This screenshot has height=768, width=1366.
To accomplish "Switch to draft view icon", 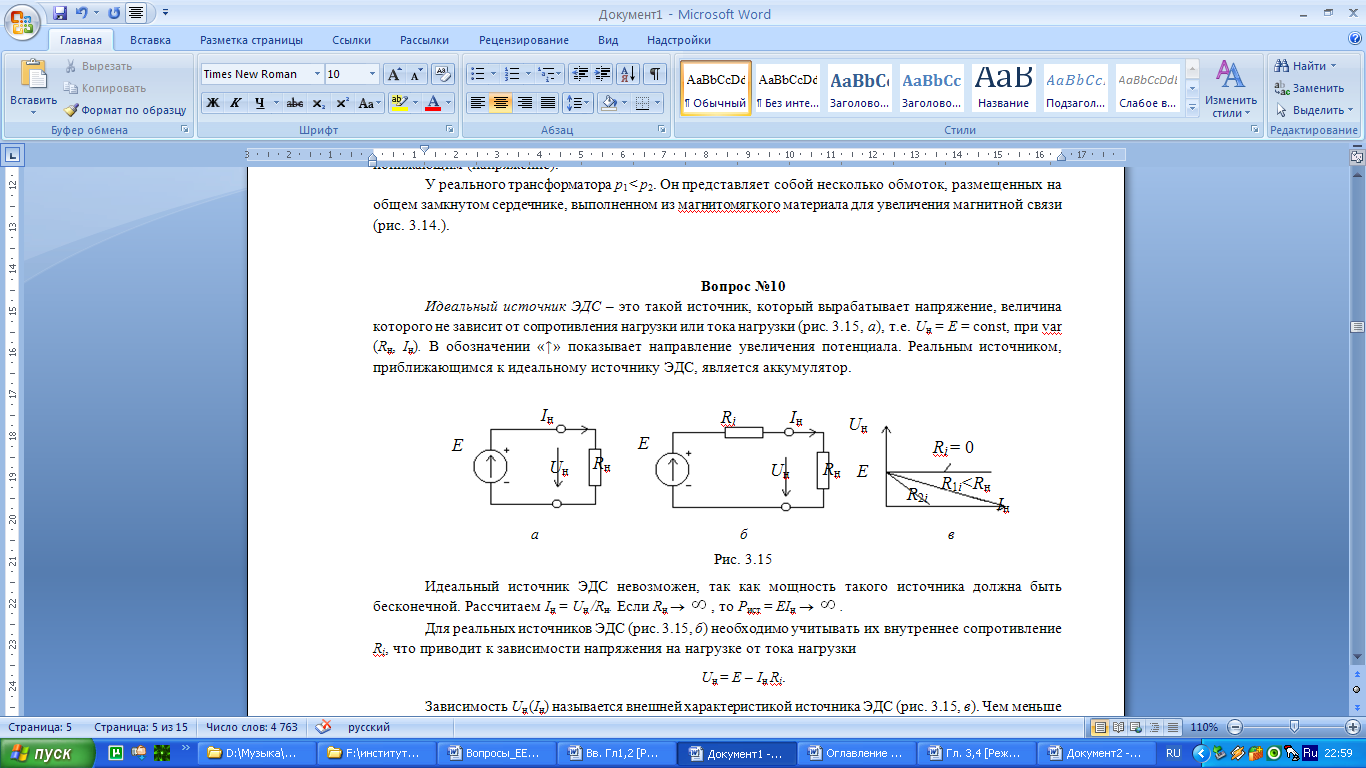I will (1172, 727).
